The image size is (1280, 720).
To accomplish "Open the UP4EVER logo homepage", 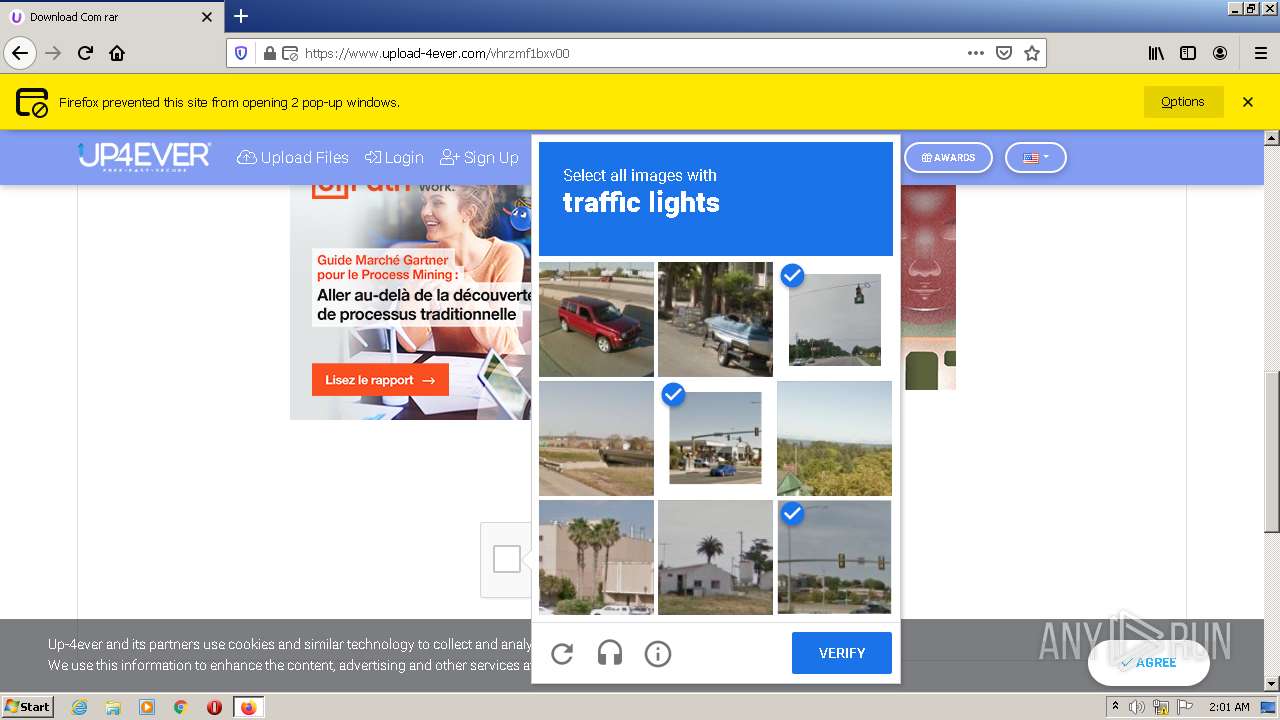I will point(144,157).
